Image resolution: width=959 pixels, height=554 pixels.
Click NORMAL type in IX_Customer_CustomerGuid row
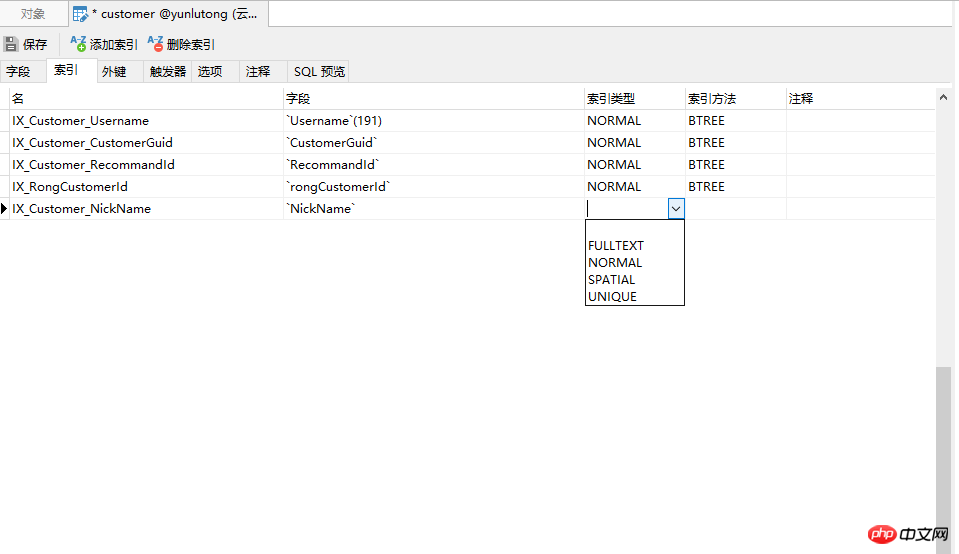click(634, 142)
